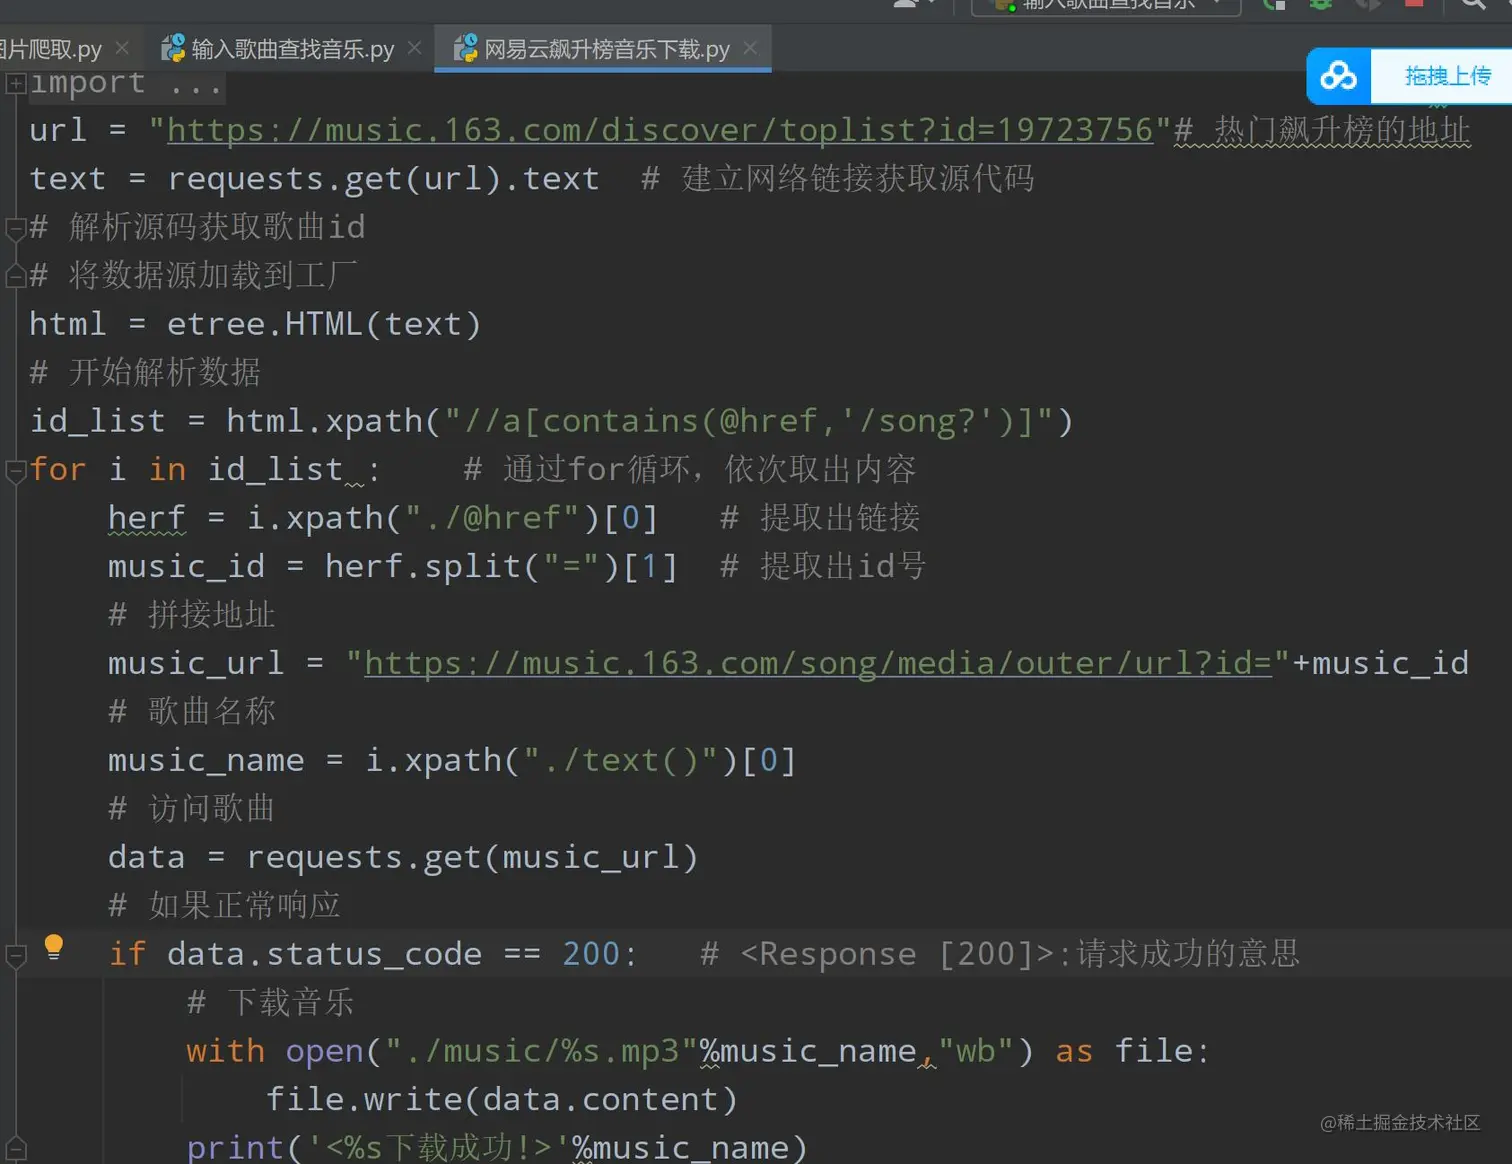Click the comment '# 如果正常响应'
The height and width of the screenshot is (1164, 1512).
[x=225, y=906]
